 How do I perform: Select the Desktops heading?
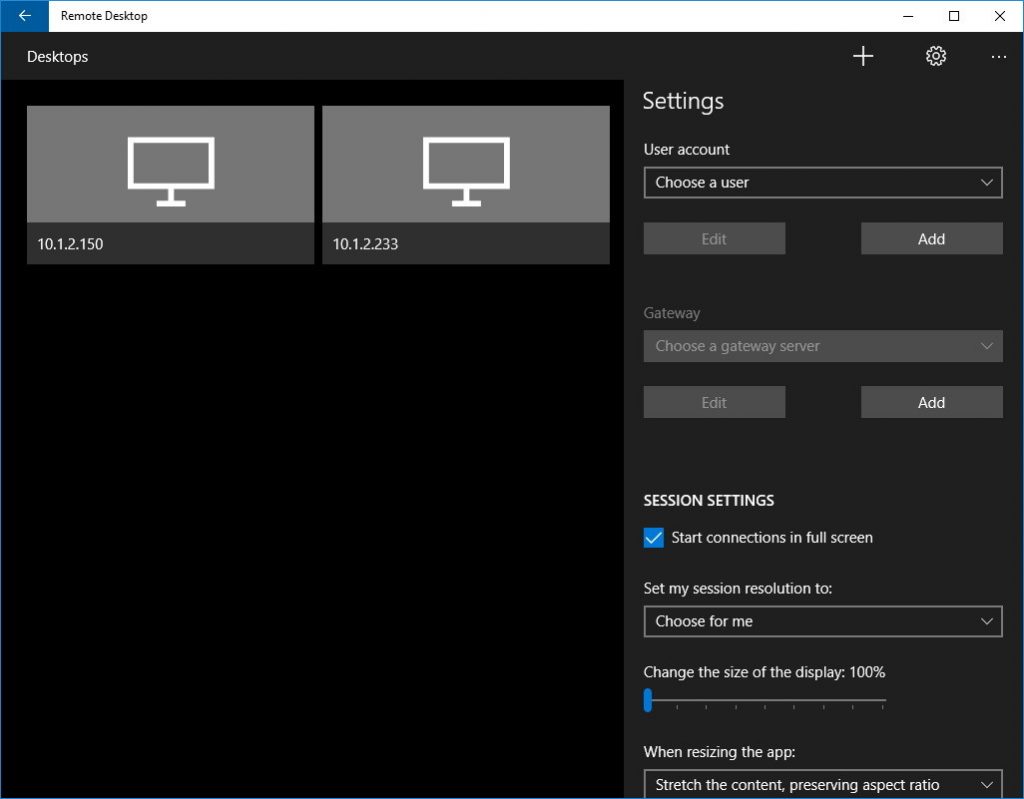pyautogui.click(x=57, y=57)
